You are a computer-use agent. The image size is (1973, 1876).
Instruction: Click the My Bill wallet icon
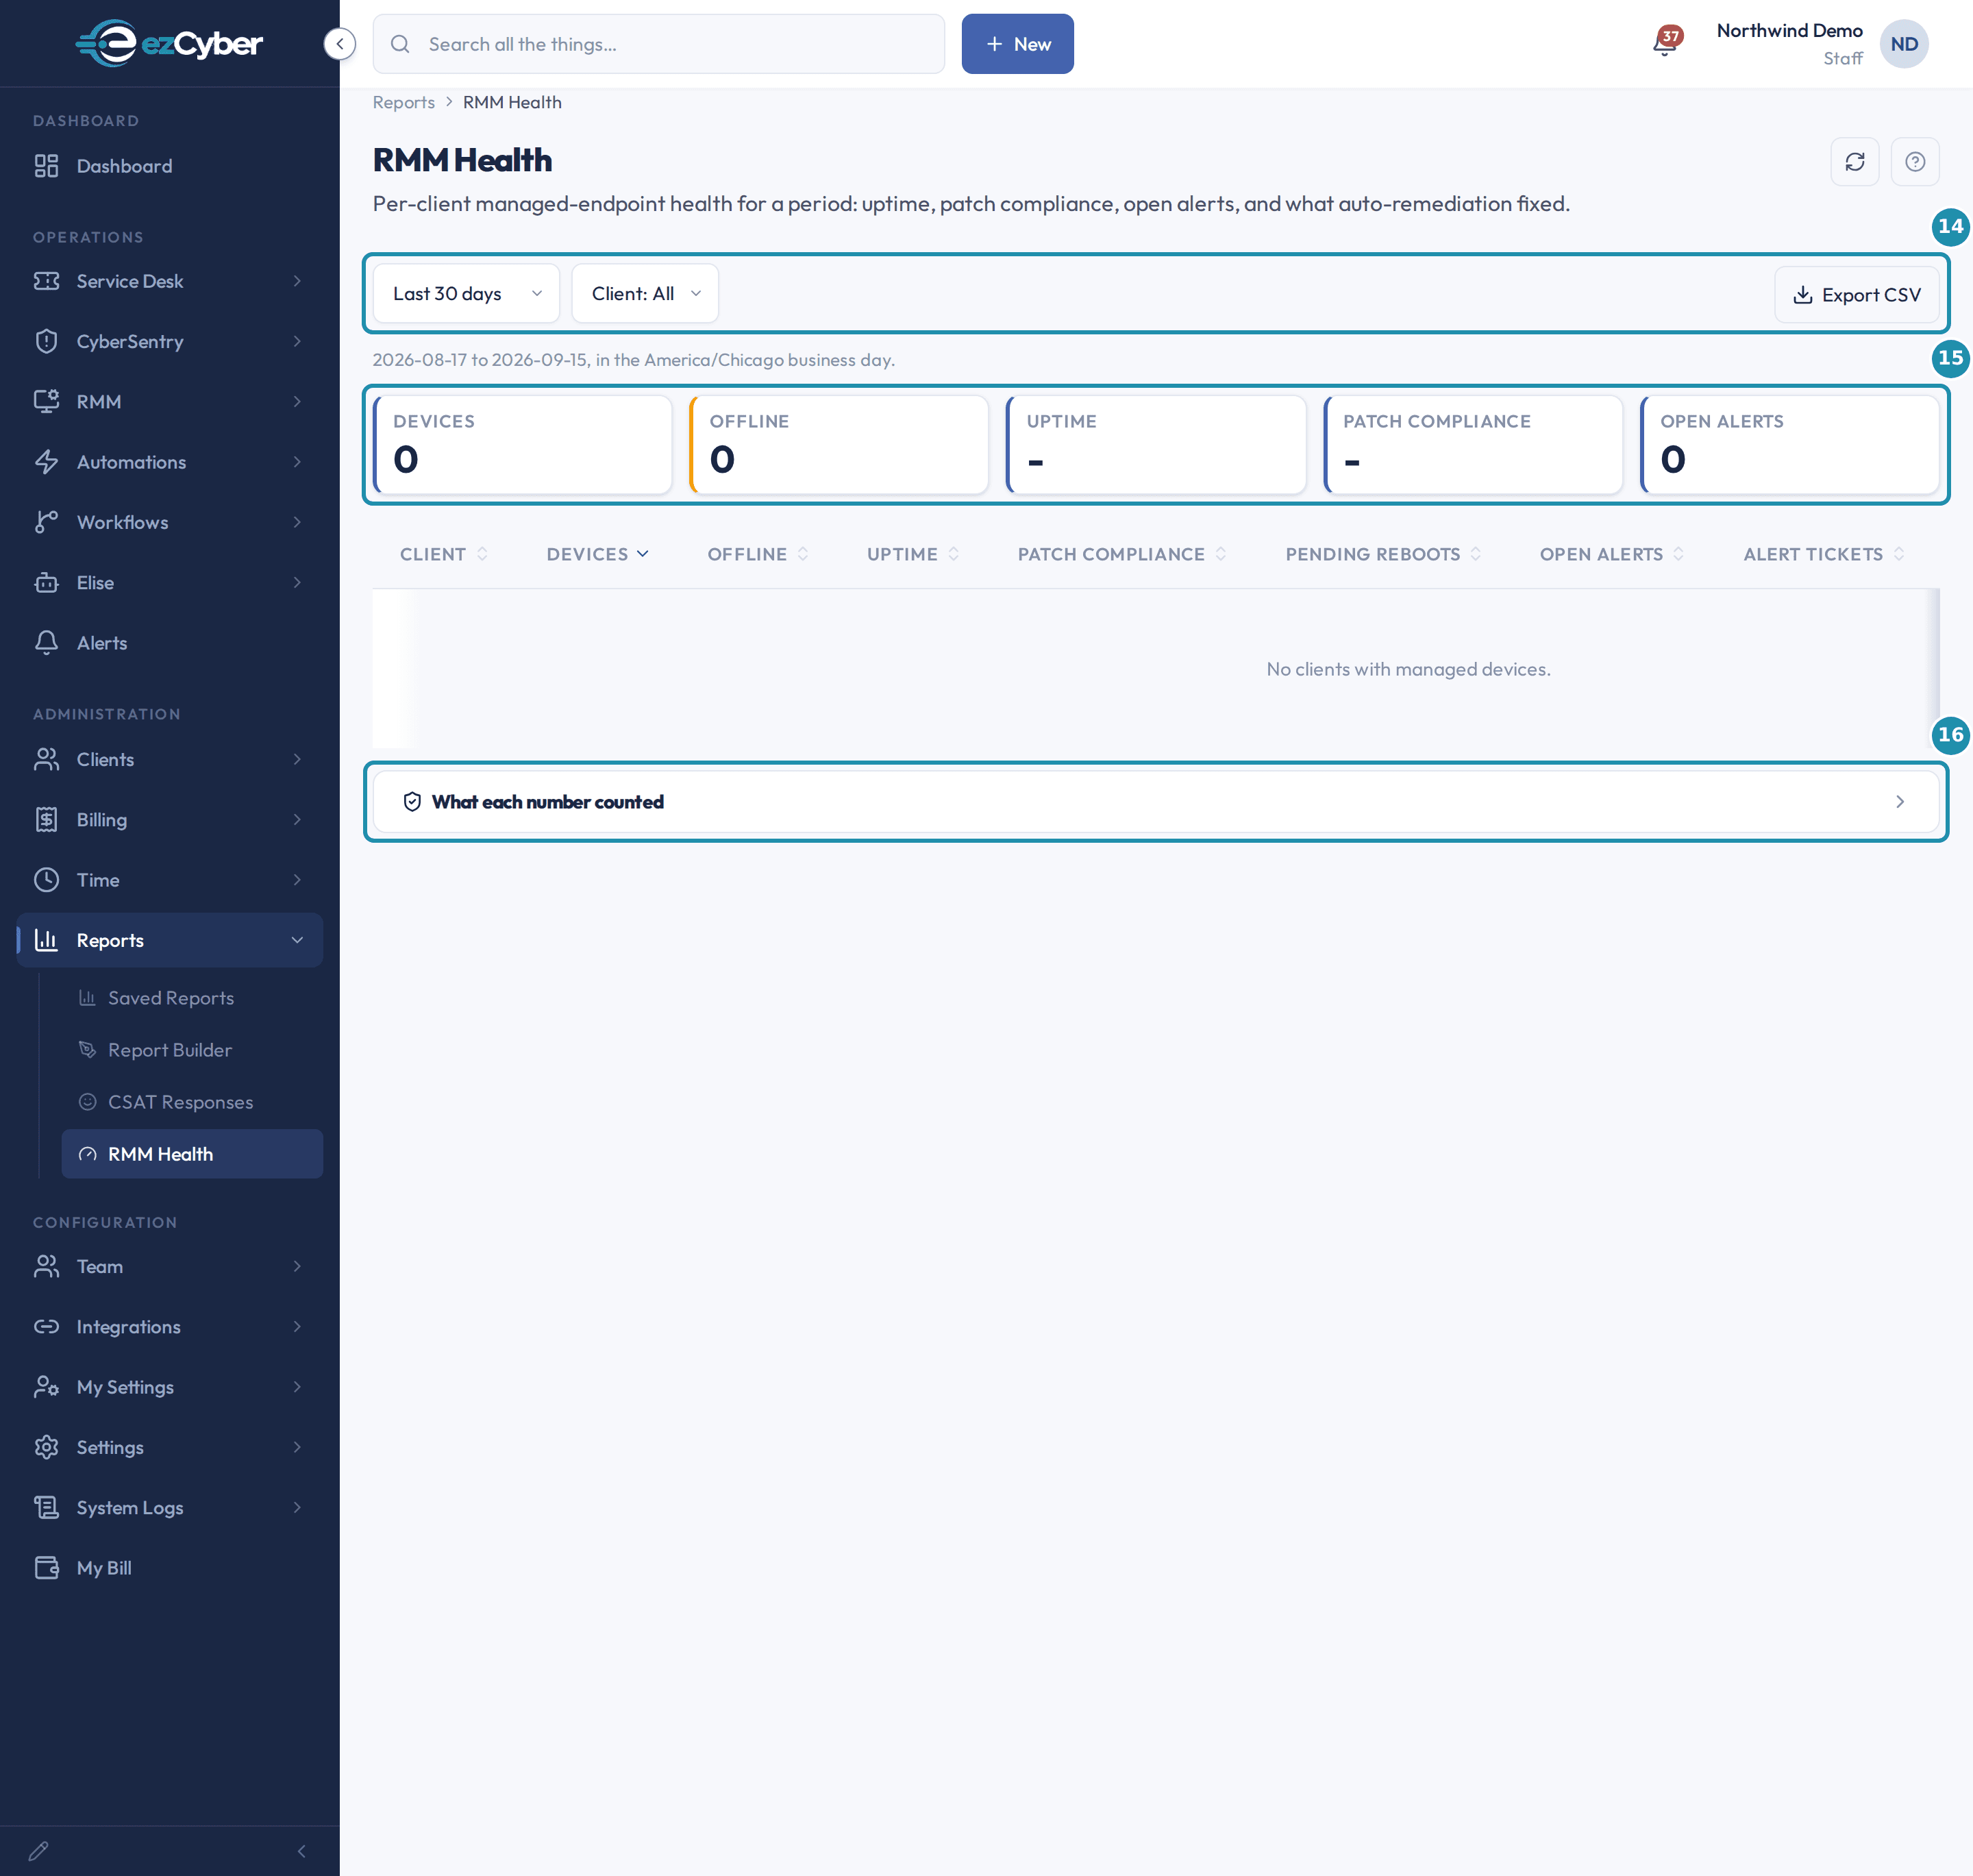tap(47, 1567)
